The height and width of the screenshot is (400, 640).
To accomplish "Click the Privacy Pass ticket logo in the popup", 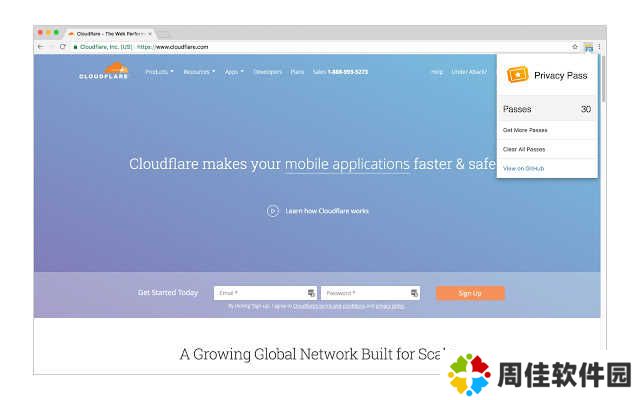I will click(x=517, y=75).
